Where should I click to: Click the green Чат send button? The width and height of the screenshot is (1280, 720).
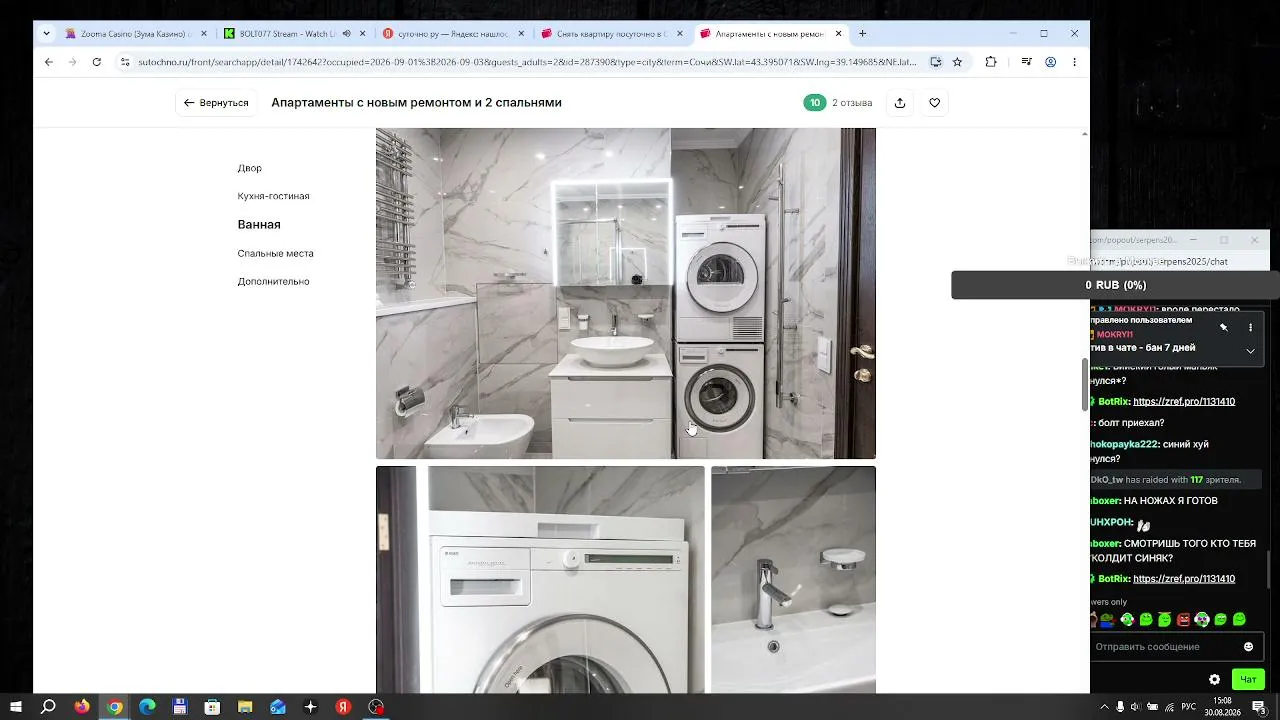(x=1248, y=680)
